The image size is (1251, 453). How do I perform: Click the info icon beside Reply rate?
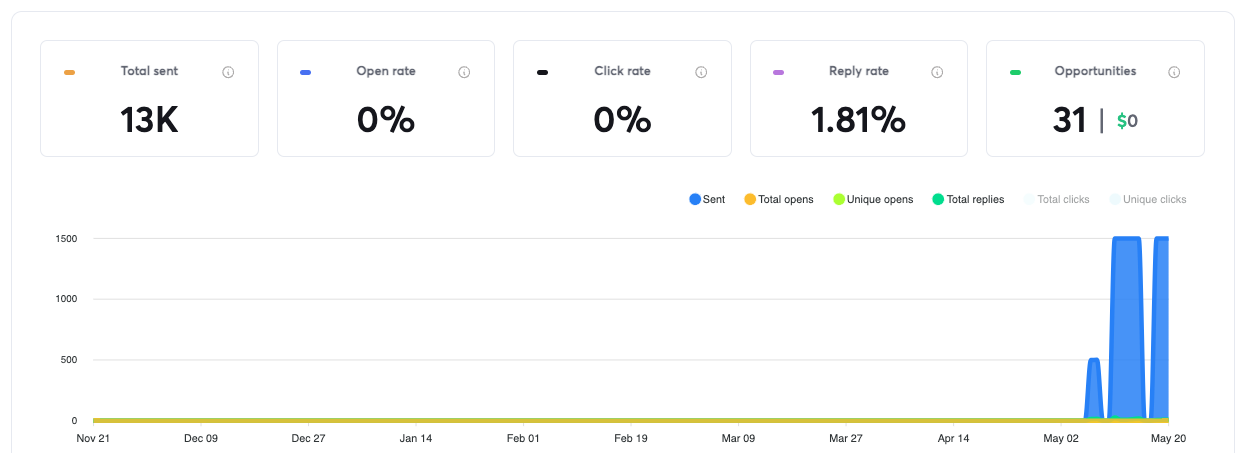pyautogui.click(x=937, y=72)
